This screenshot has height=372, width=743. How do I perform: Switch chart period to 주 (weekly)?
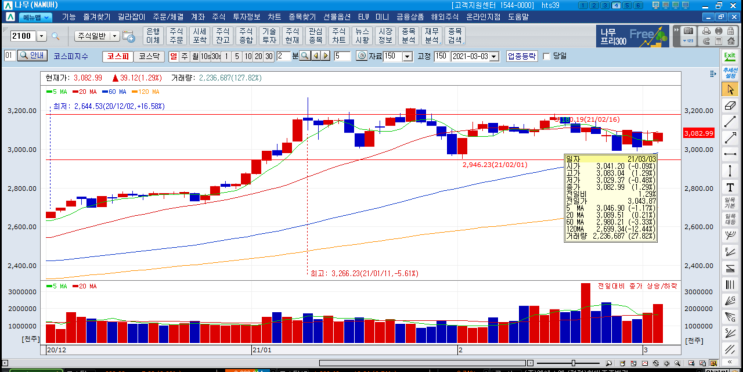point(184,56)
